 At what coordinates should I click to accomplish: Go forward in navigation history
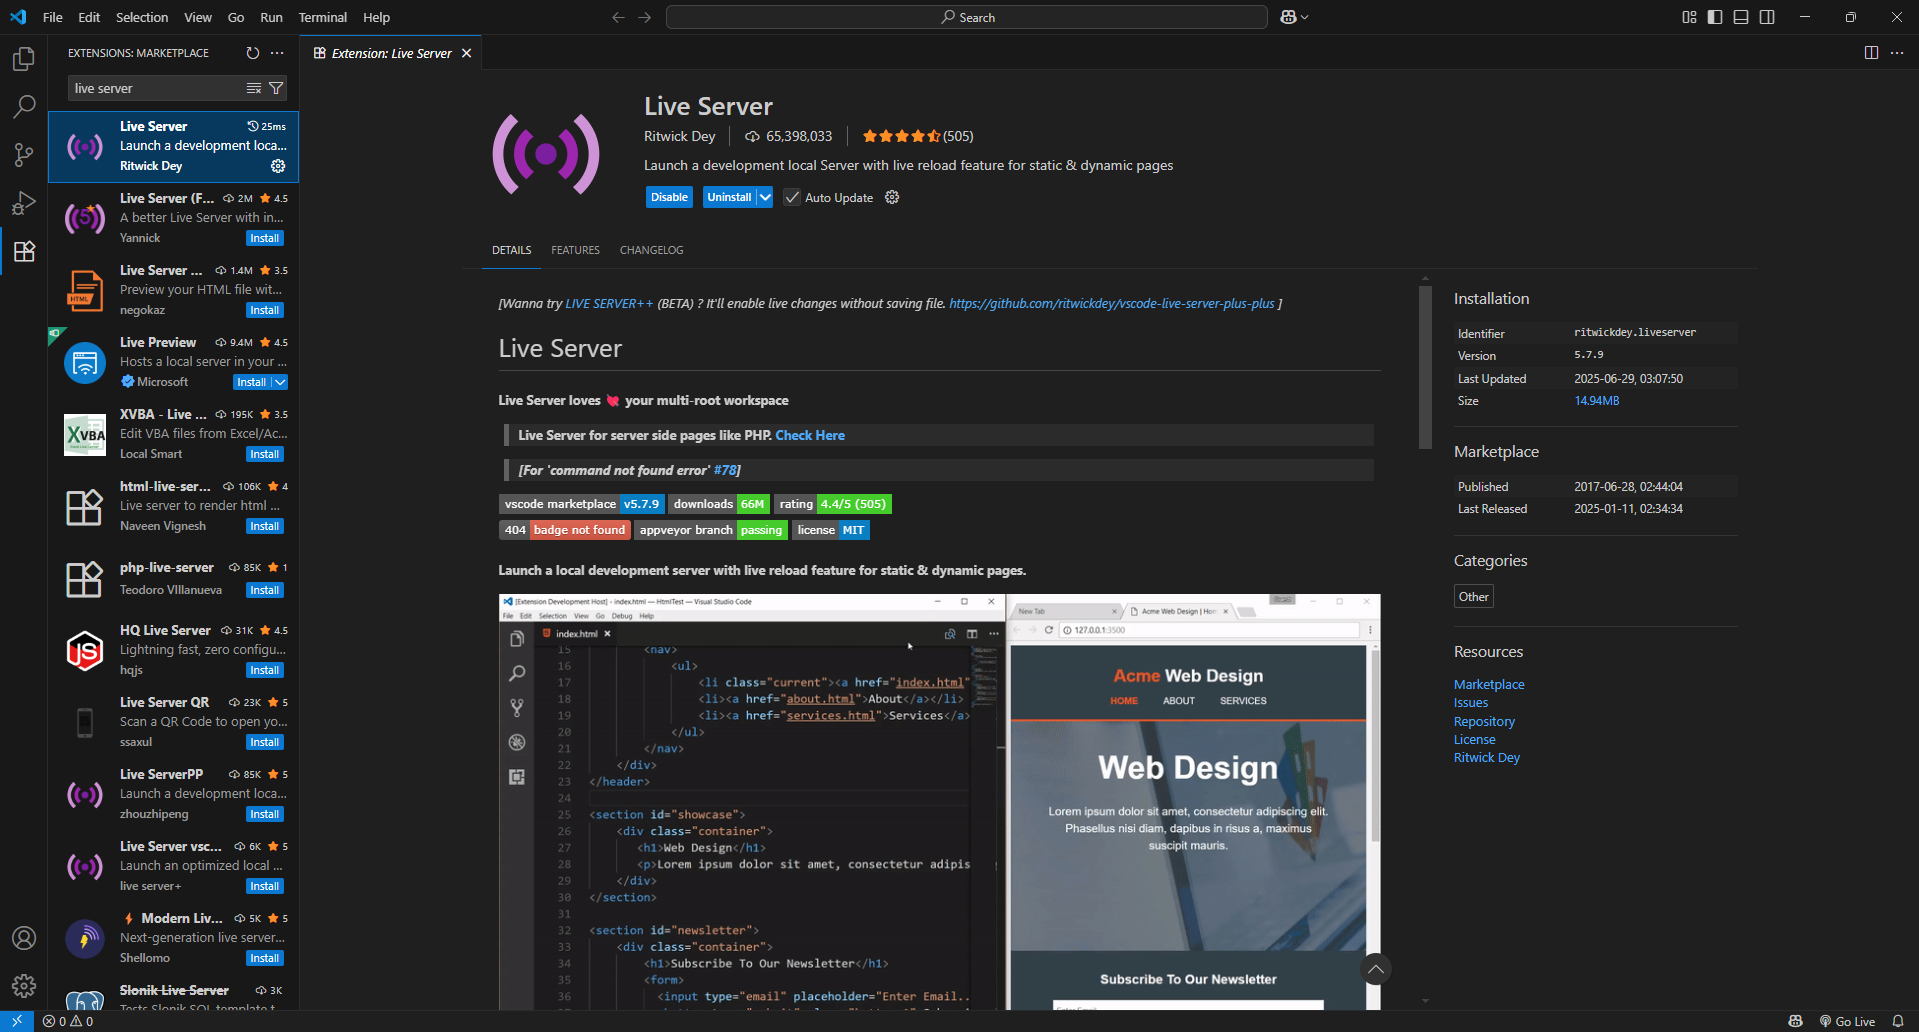pyautogui.click(x=644, y=17)
